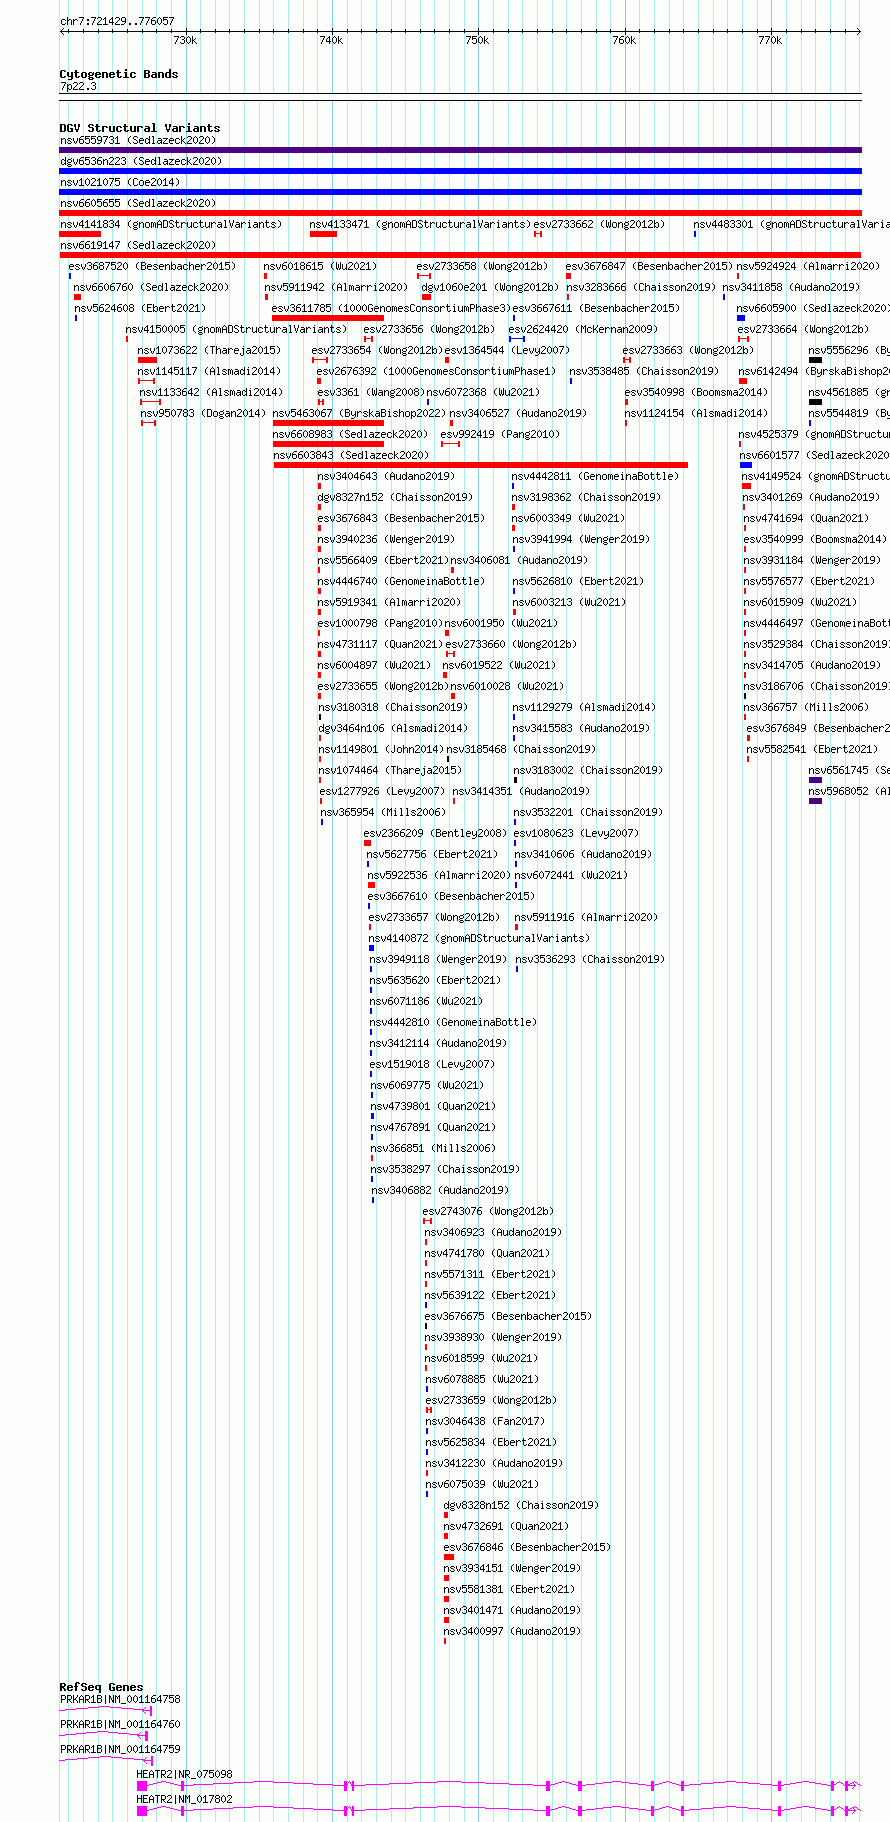Click esv2366209 (Bentley2008) label
The image size is (890, 1822).
(x=435, y=833)
